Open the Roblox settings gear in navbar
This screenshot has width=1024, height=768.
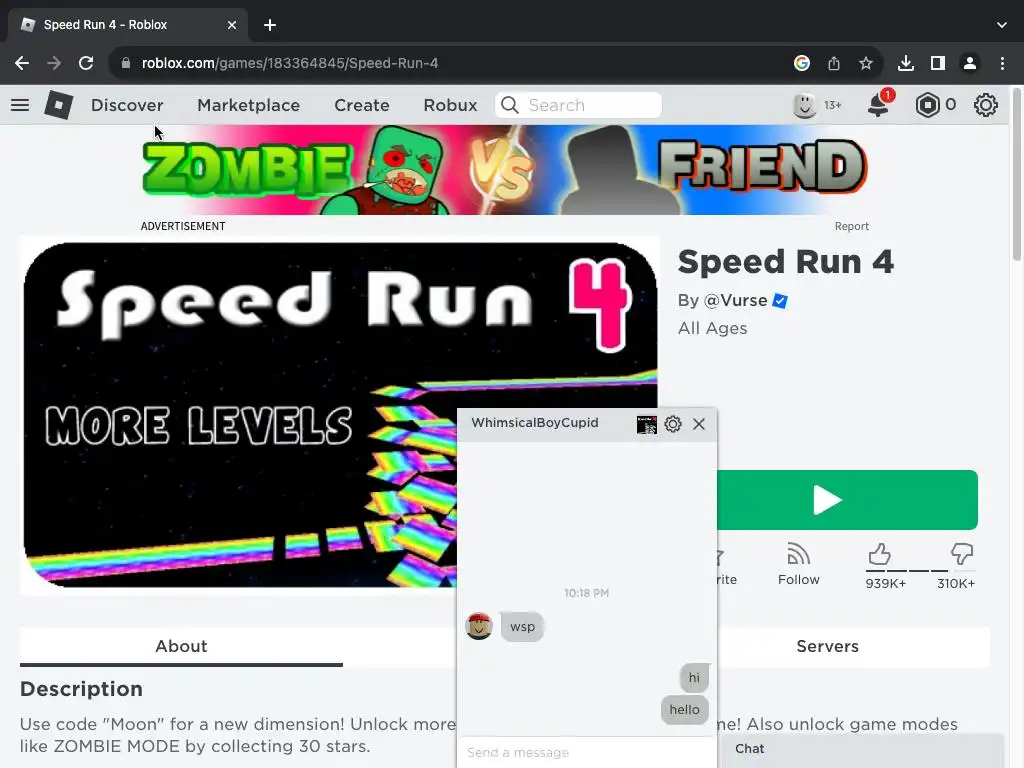coord(985,104)
